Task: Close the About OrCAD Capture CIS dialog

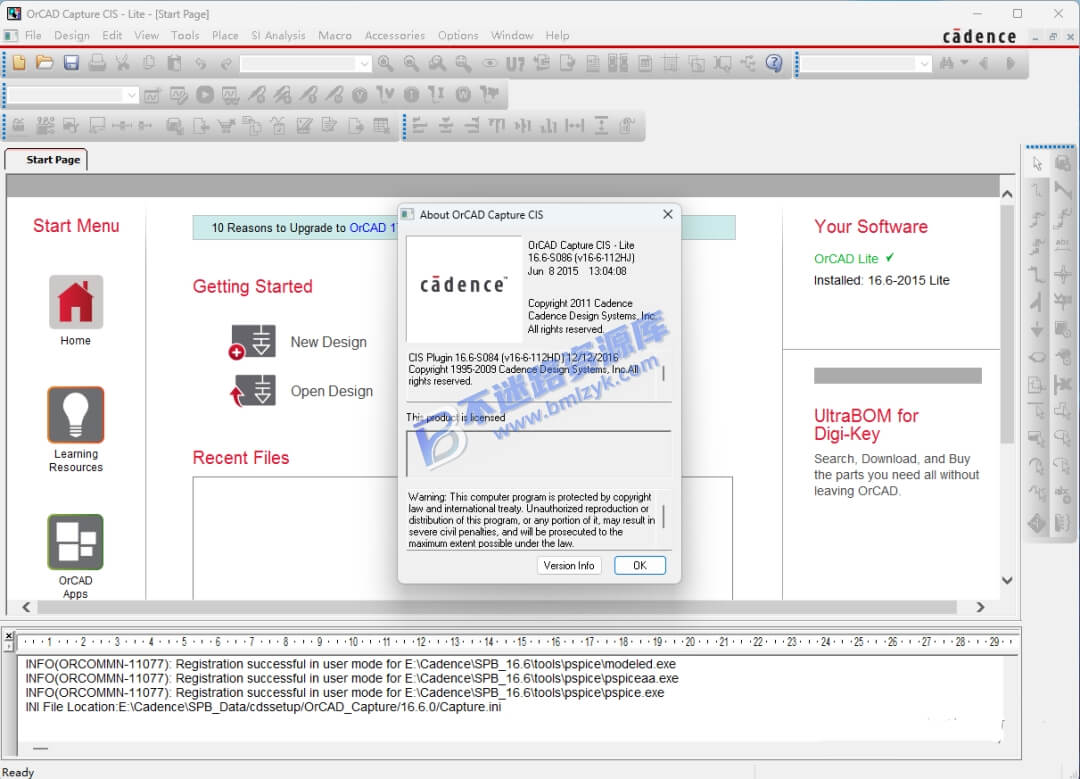Action: (x=667, y=214)
